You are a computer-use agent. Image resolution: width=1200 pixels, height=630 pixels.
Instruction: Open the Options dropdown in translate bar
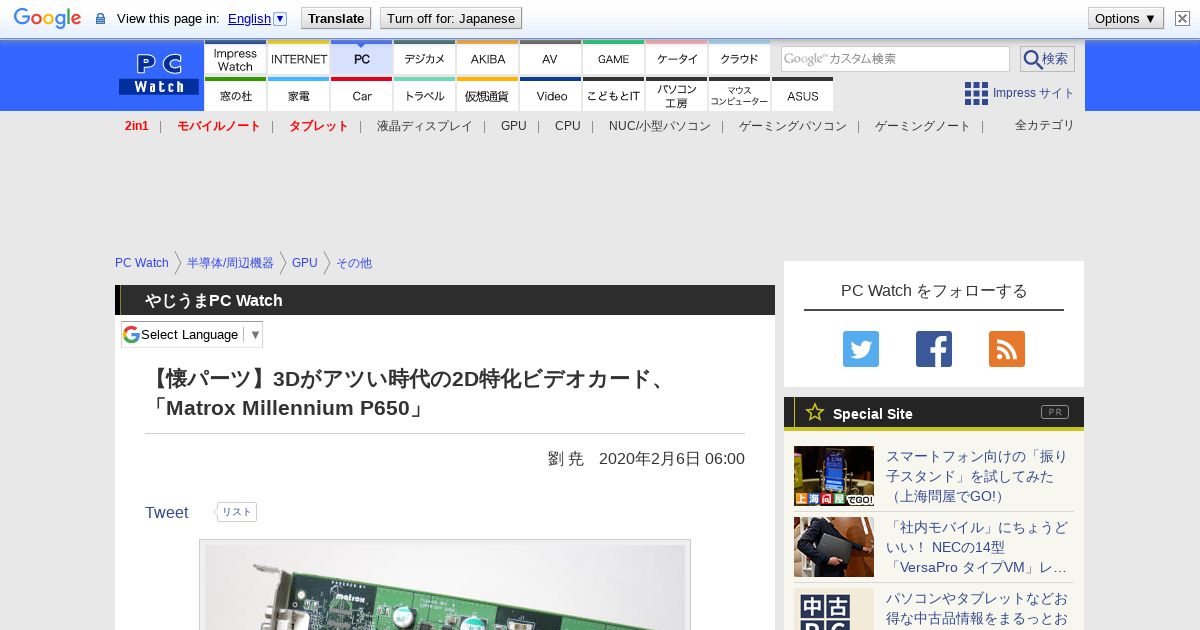coord(1126,18)
